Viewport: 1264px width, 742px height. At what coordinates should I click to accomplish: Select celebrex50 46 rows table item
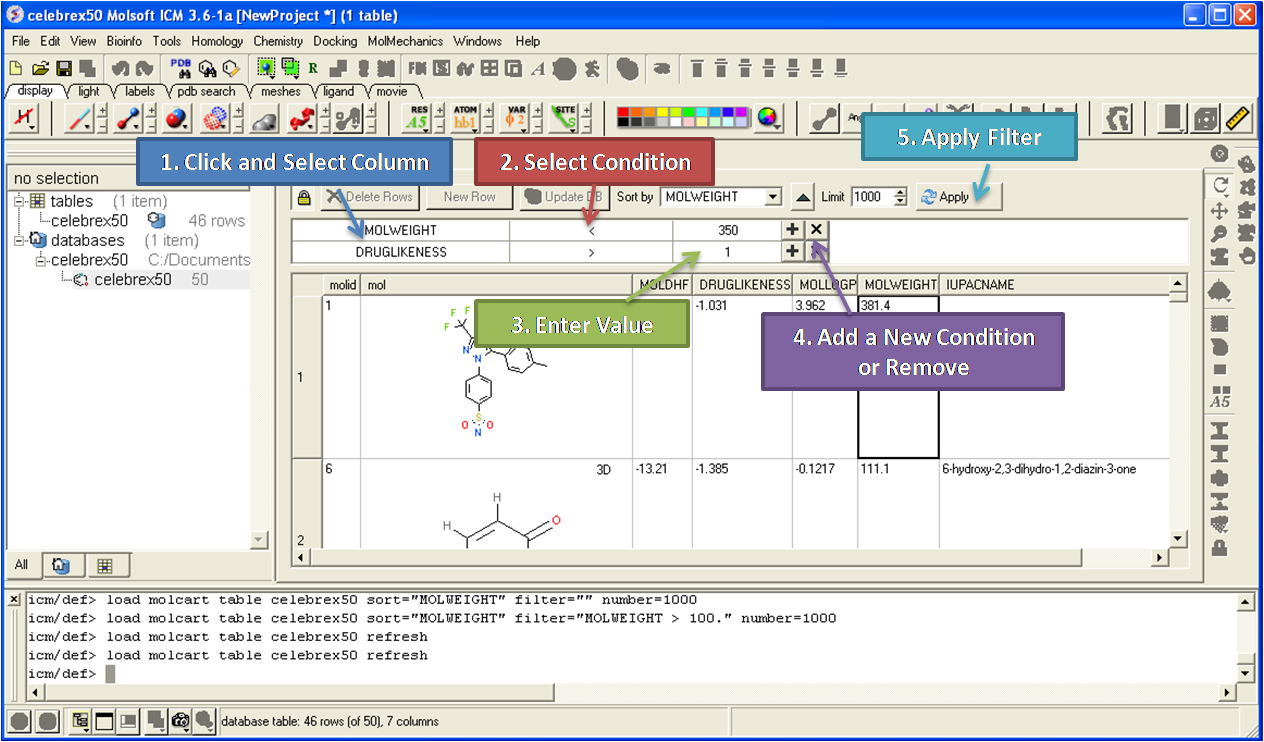pos(148,221)
